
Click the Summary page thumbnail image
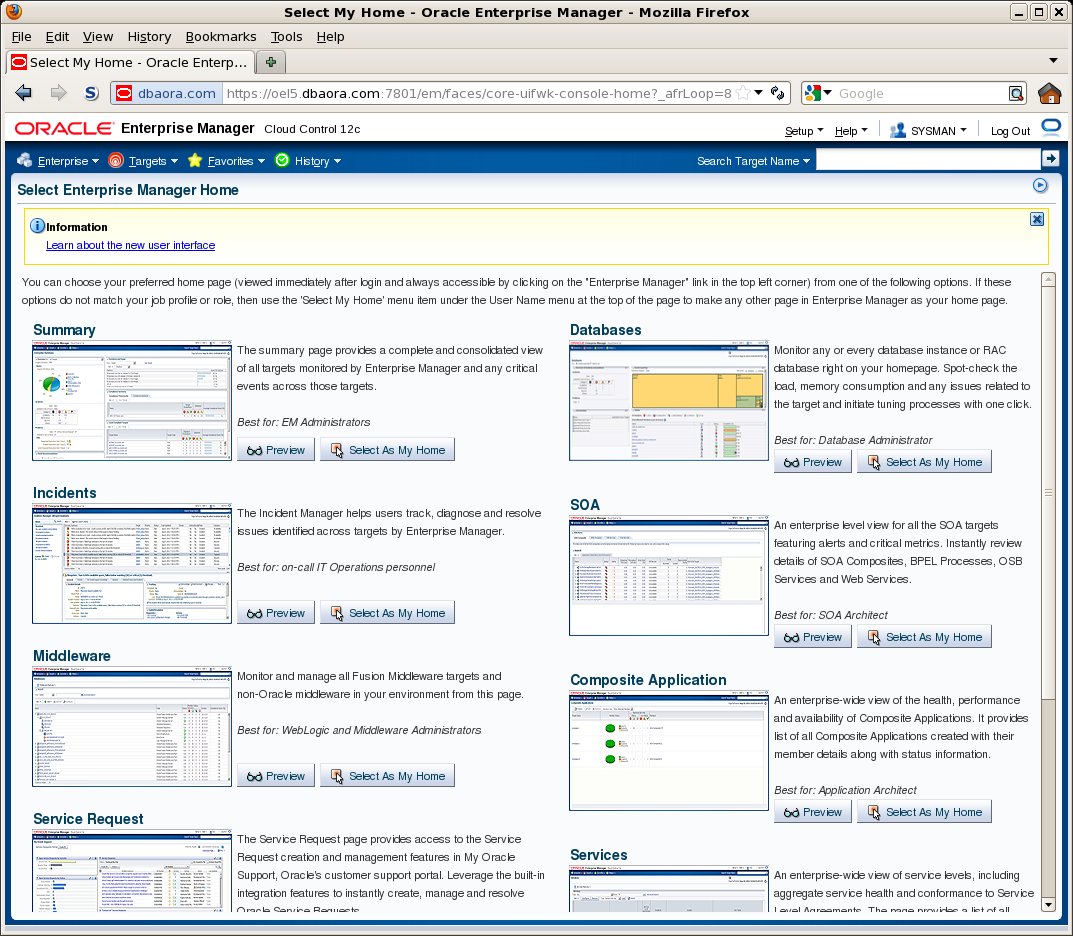click(x=132, y=400)
